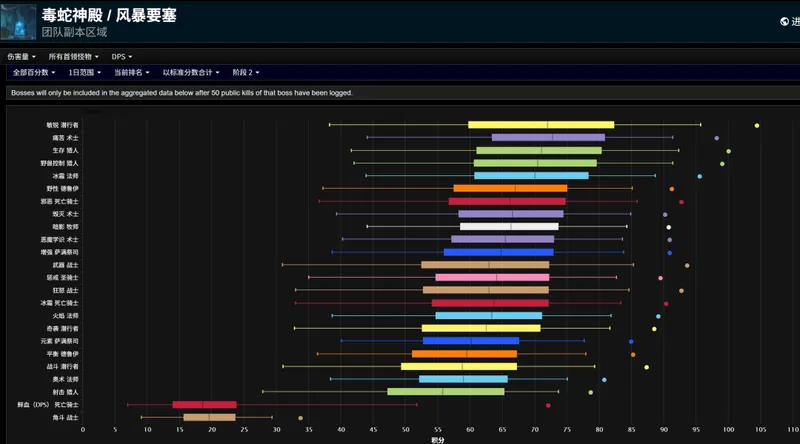Click the 鲜血 (DPS) 死亡骑士 red box bar
This screenshot has width=800, height=444.
tap(204, 405)
